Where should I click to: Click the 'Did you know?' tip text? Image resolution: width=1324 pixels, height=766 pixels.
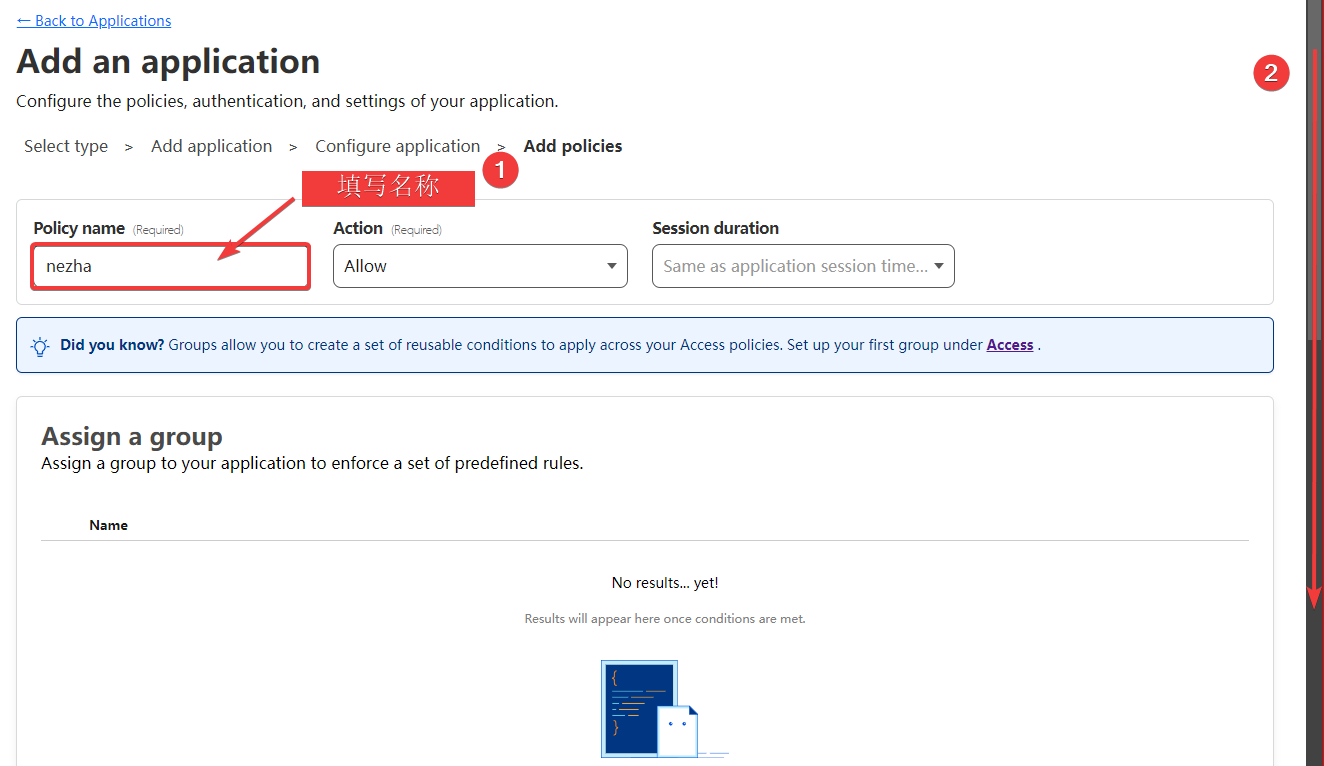(x=112, y=345)
